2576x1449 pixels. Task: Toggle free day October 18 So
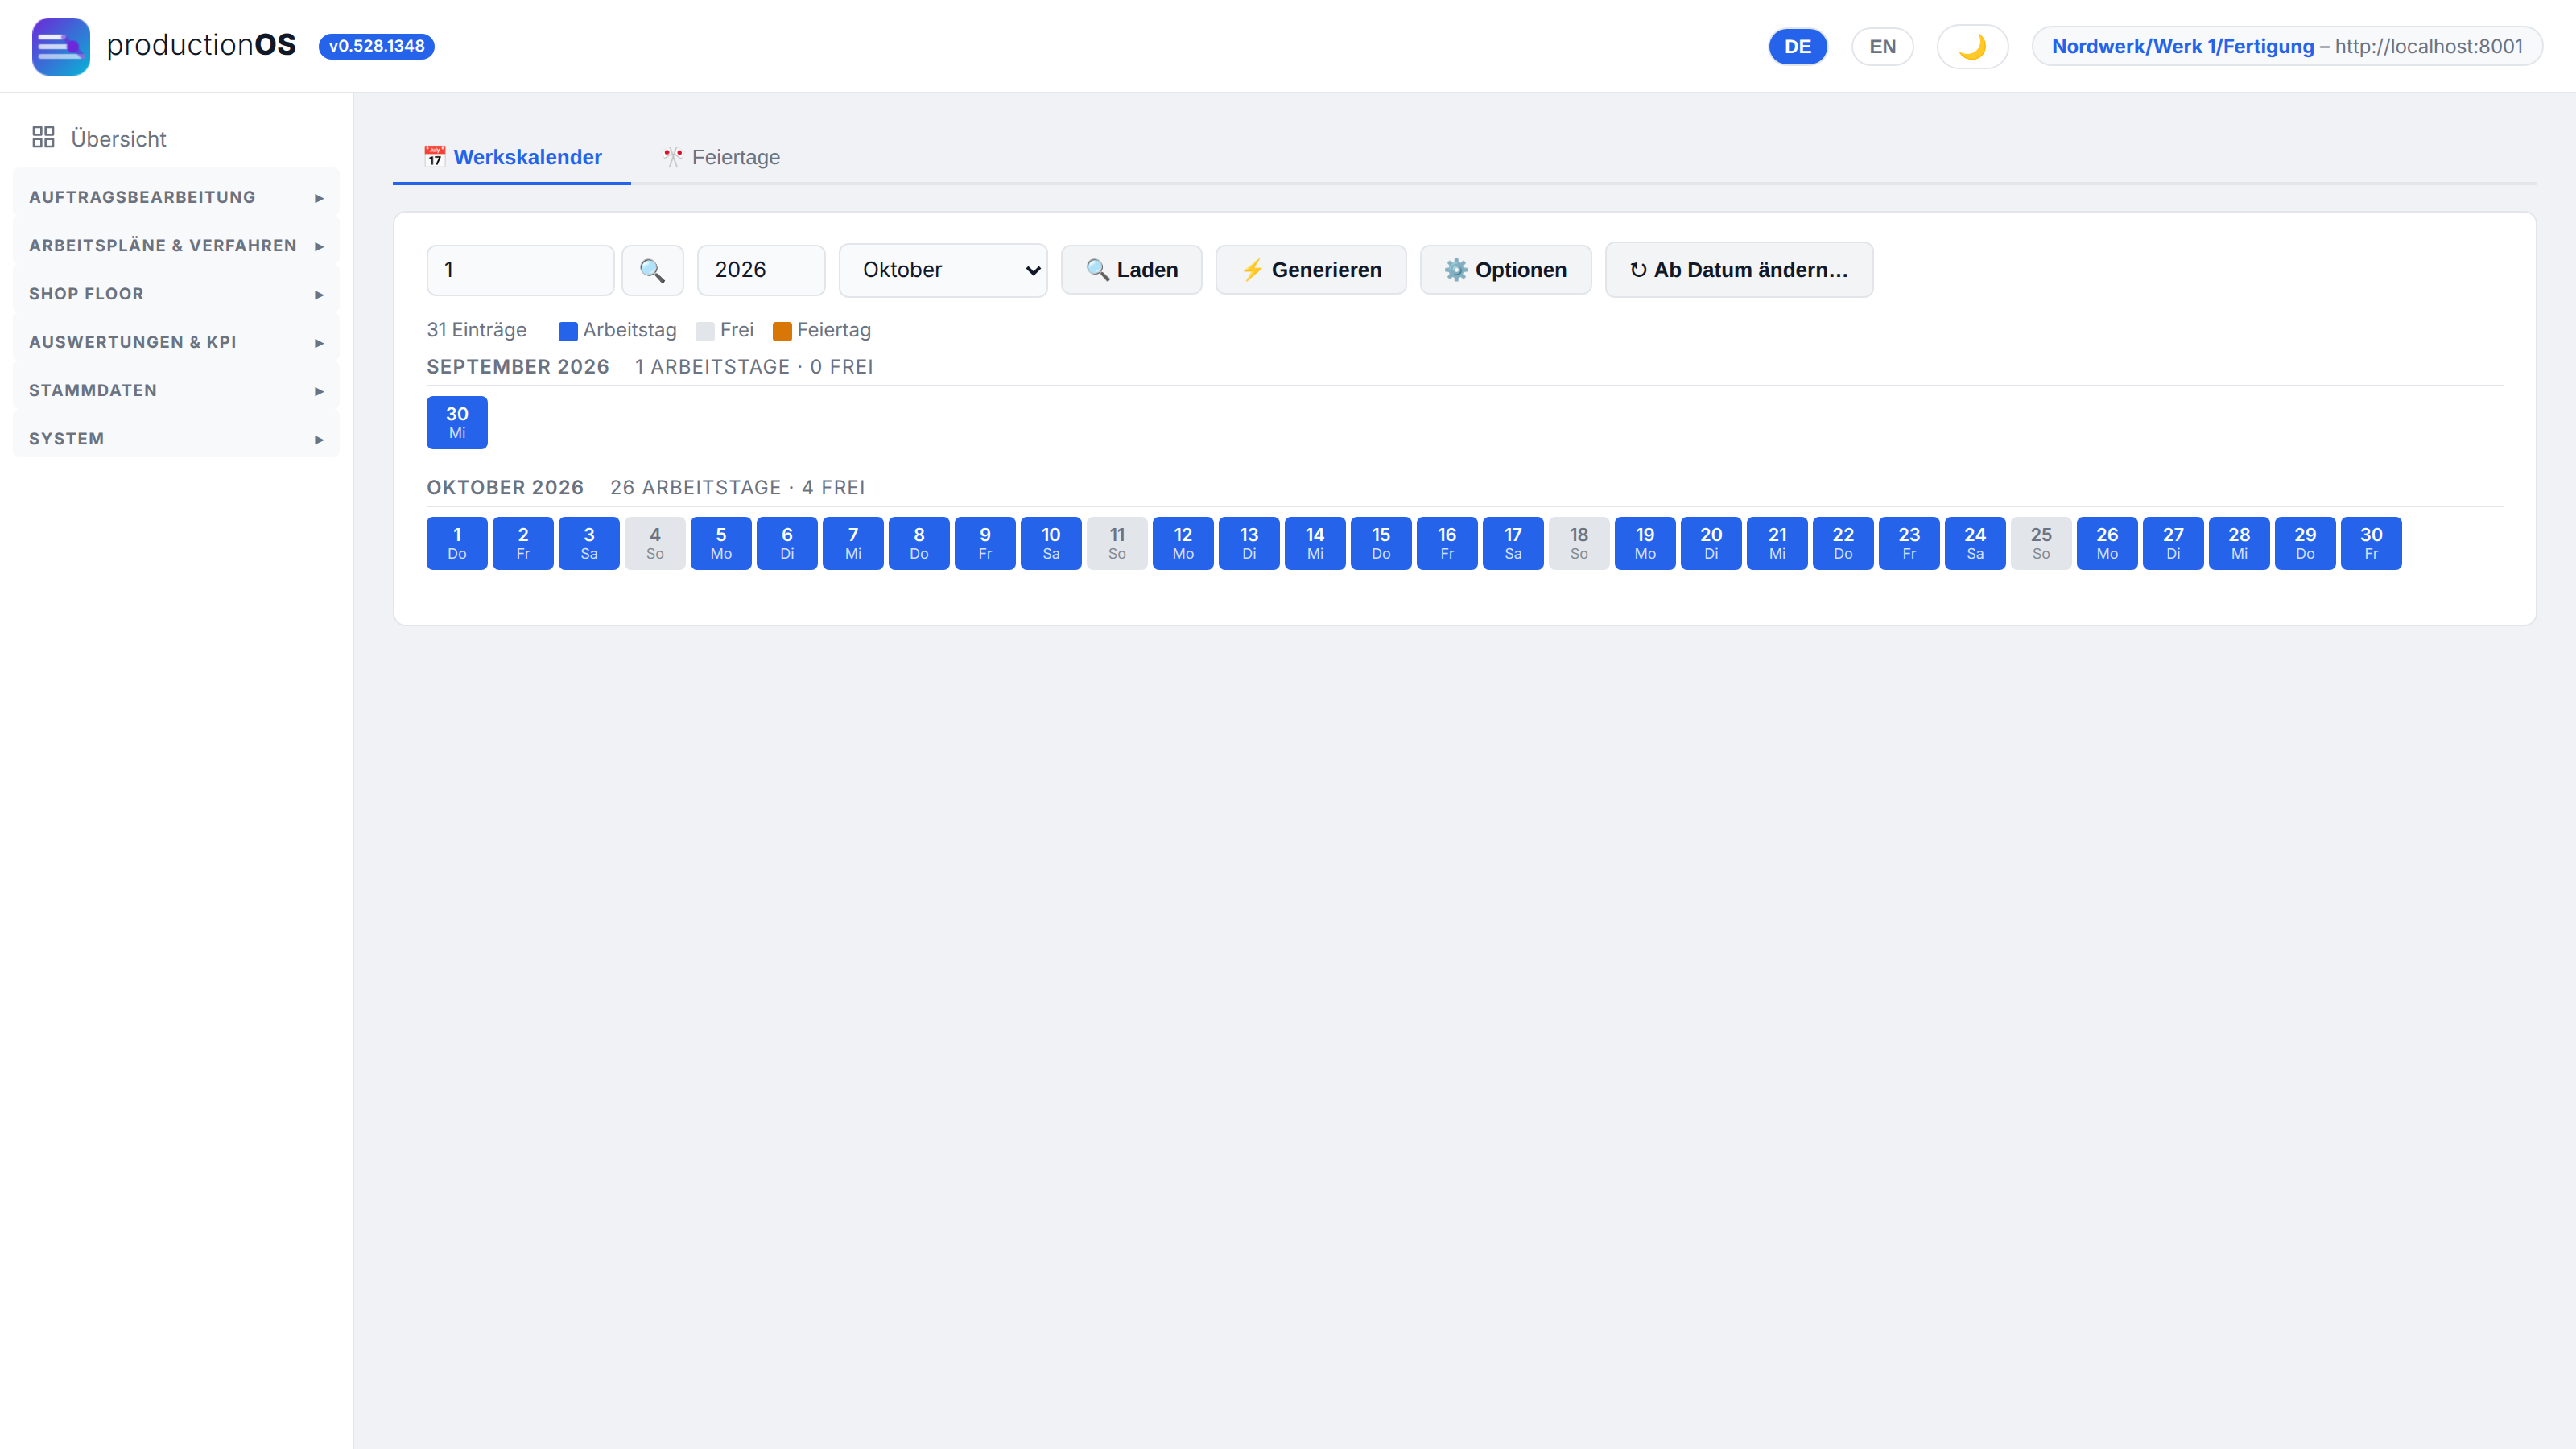(1579, 543)
